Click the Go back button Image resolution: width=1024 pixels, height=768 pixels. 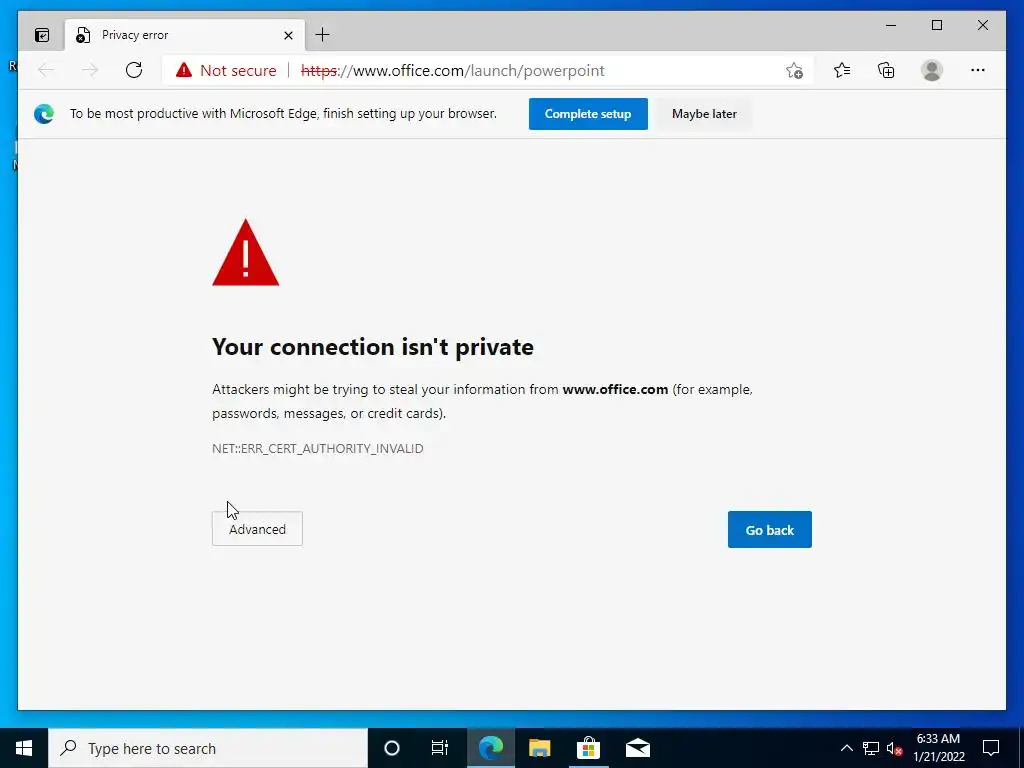tap(769, 530)
